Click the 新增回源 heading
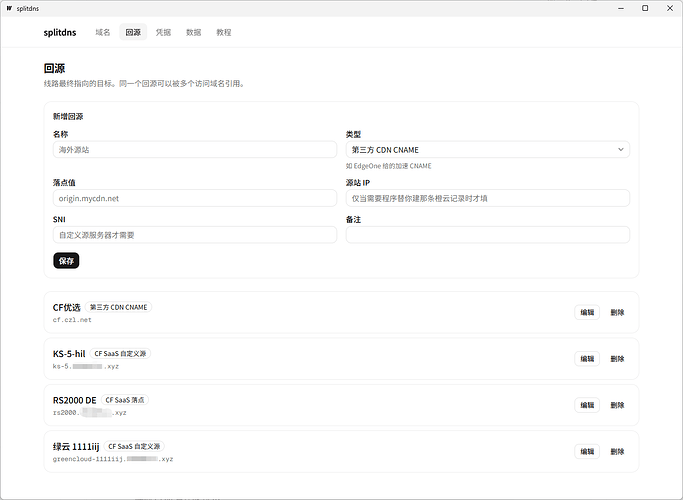Viewport: 683px width, 500px height. coord(68,116)
